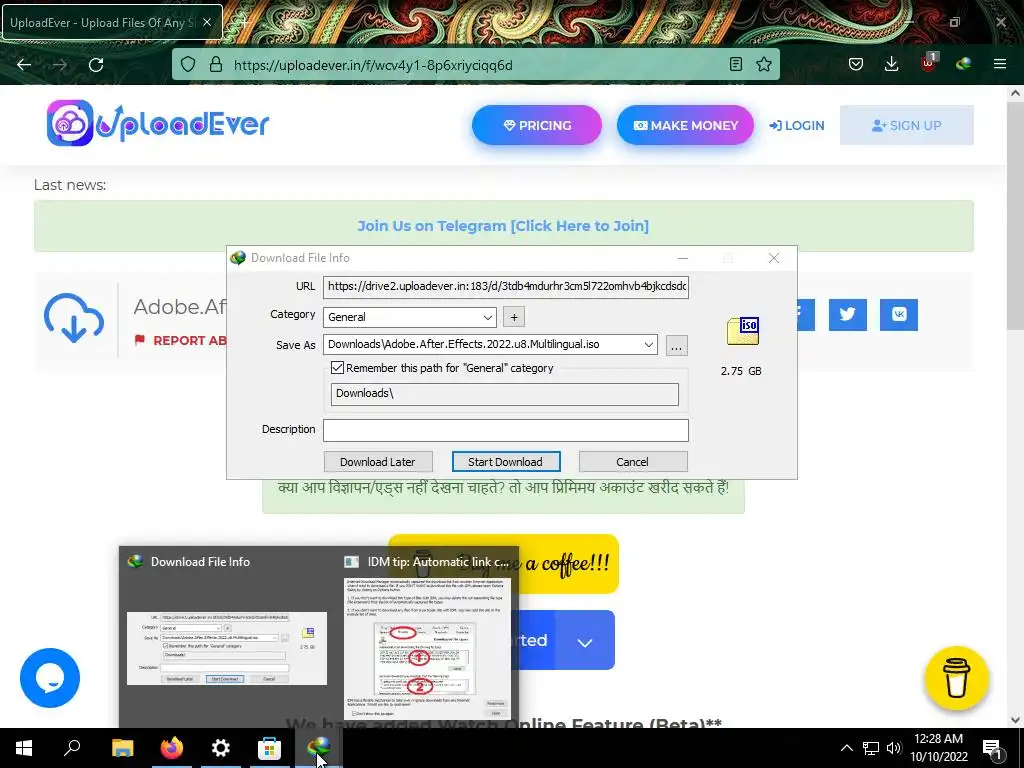Open MAKE MONEY page

685,125
